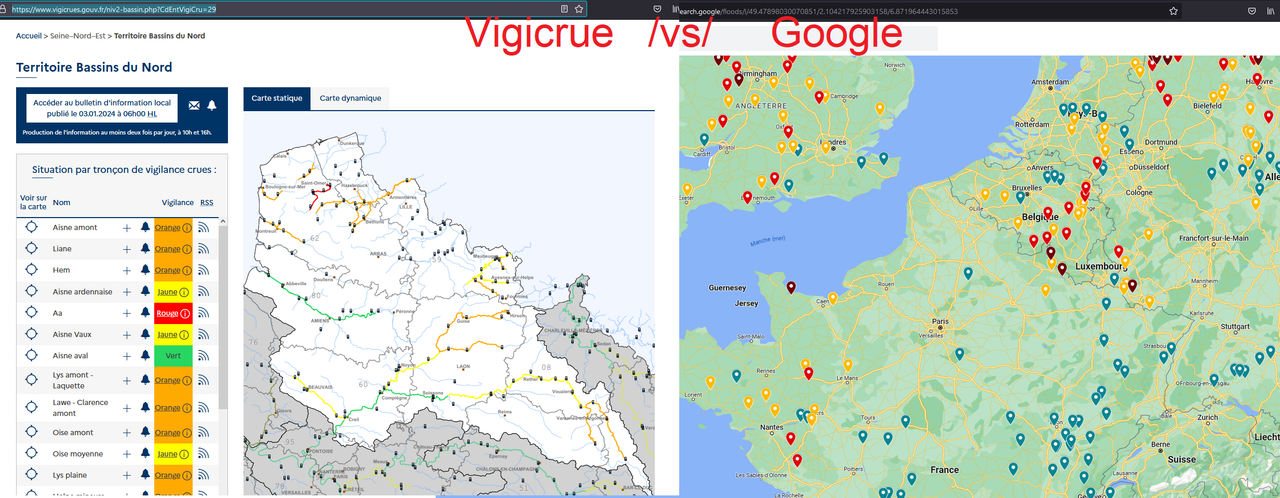Open the RSS feed for Oise amont
This screenshot has height=498, width=1280.
[x=204, y=433]
